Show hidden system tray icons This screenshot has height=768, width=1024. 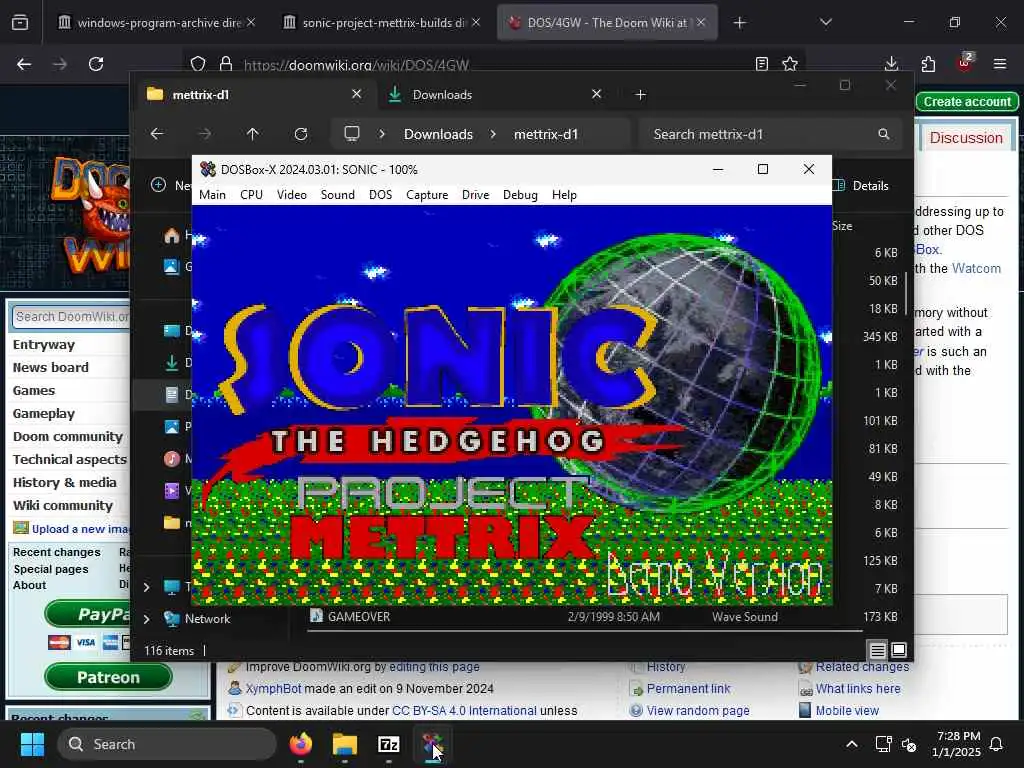pyautogui.click(x=852, y=744)
